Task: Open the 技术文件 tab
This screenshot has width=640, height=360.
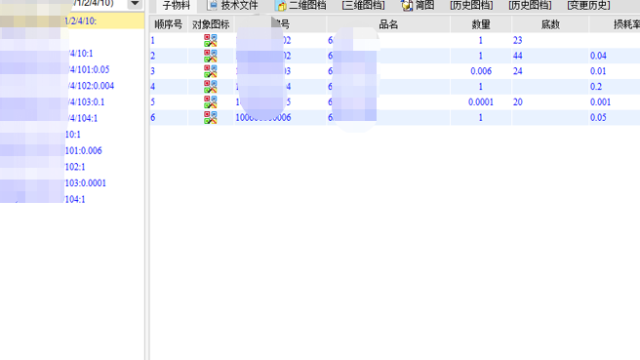Action: [233, 5]
